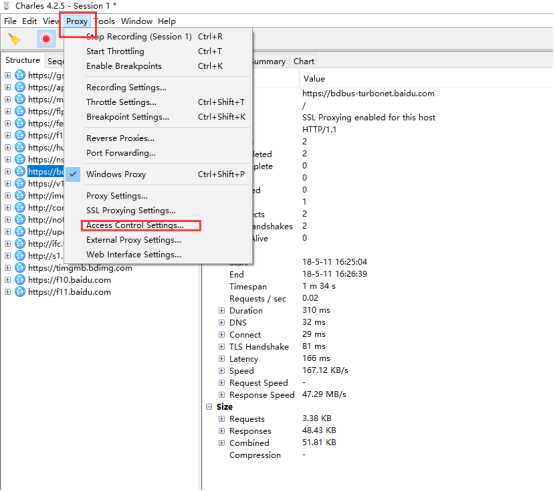The image size is (554, 491).
Task: Choose Stop Recording (Session 1)
Action: (159, 37)
